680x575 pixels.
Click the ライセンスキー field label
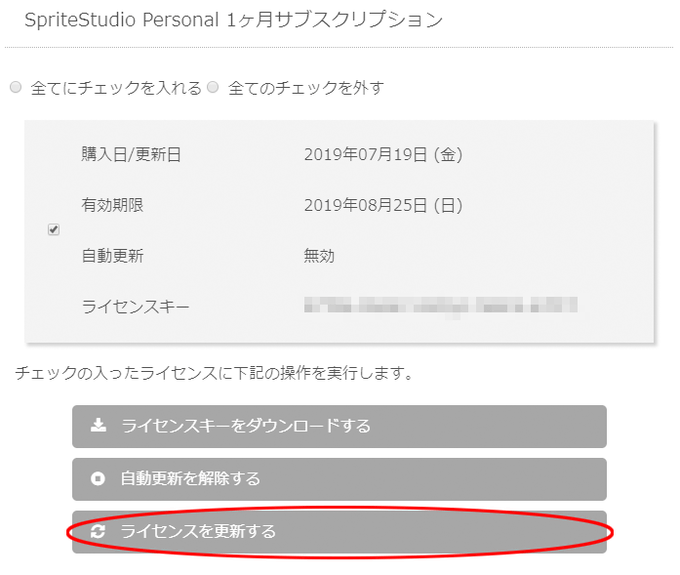pos(136,307)
